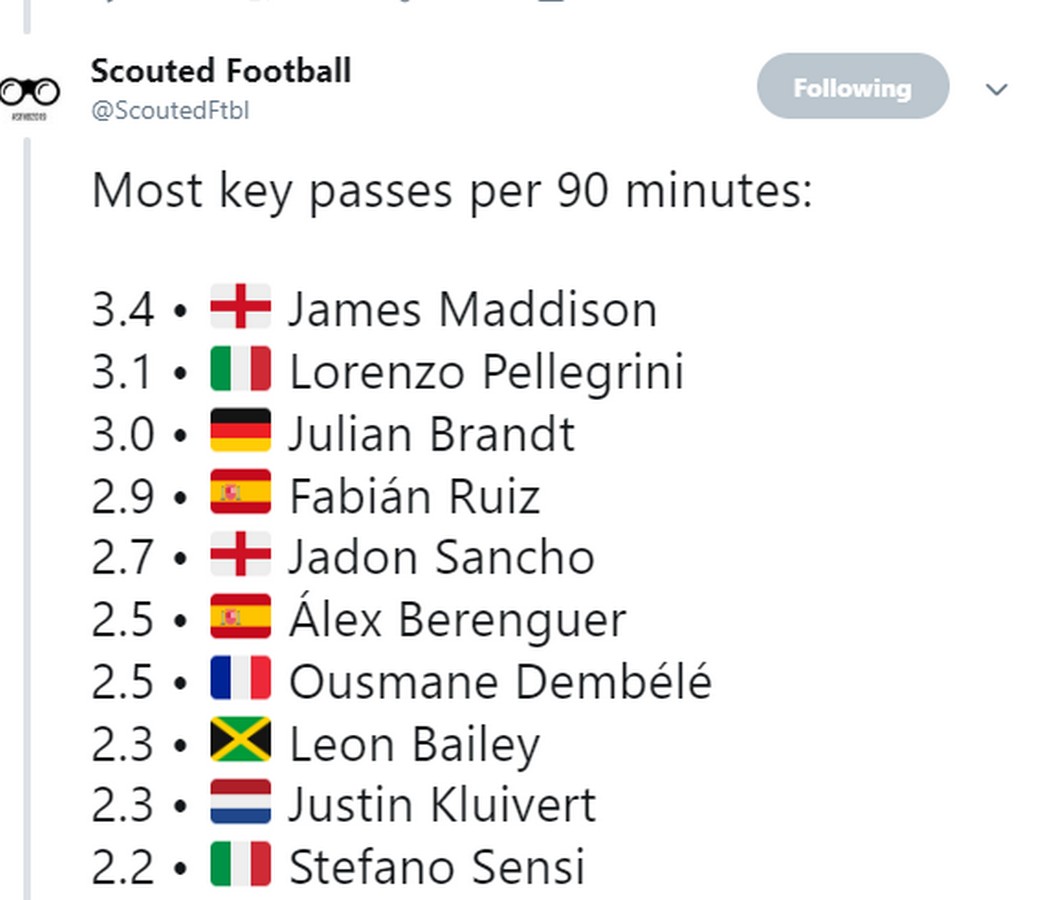Click the James Maddison name text

(472, 309)
